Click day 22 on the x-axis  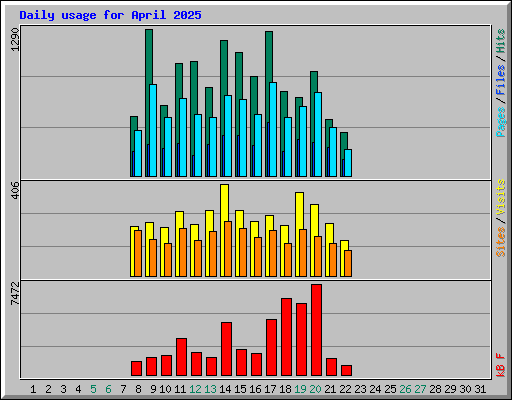(x=345, y=389)
